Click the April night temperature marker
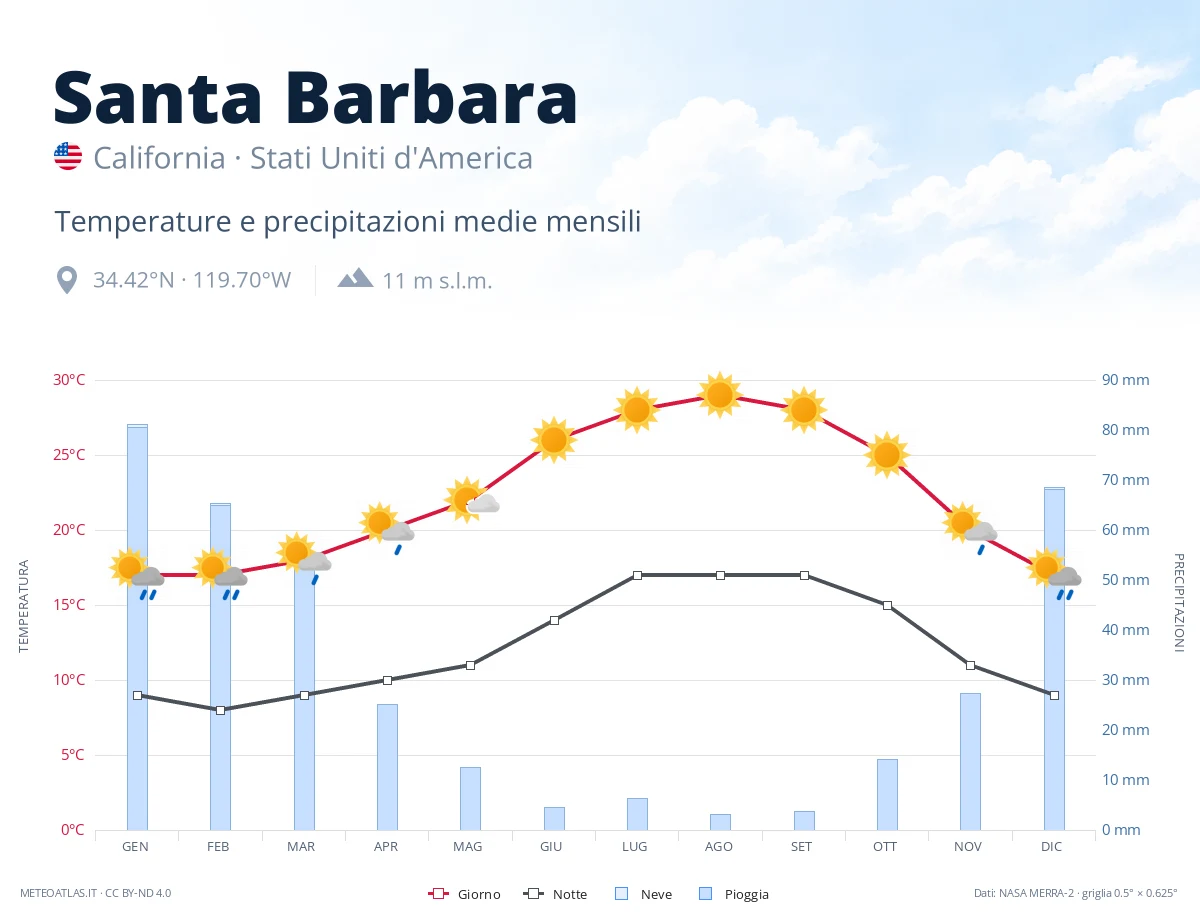This screenshot has height=920, width=1200. point(387,680)
